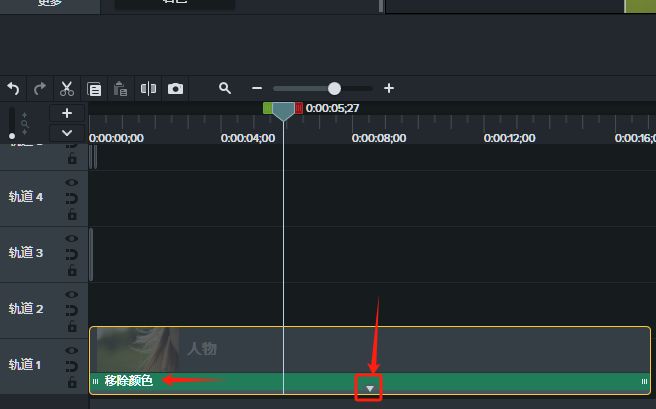Viewport: 656px width, 409px height.
Task: Hide 轨道 2 with its eye icon
Action: pyautogui.click(x=72, y=294)
